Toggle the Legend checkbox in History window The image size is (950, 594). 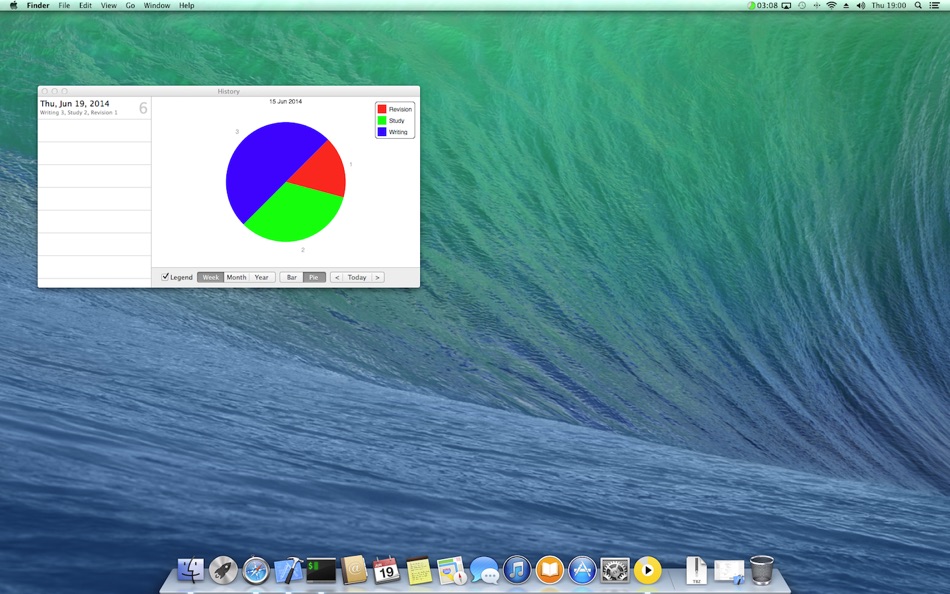tap(165, 277)
